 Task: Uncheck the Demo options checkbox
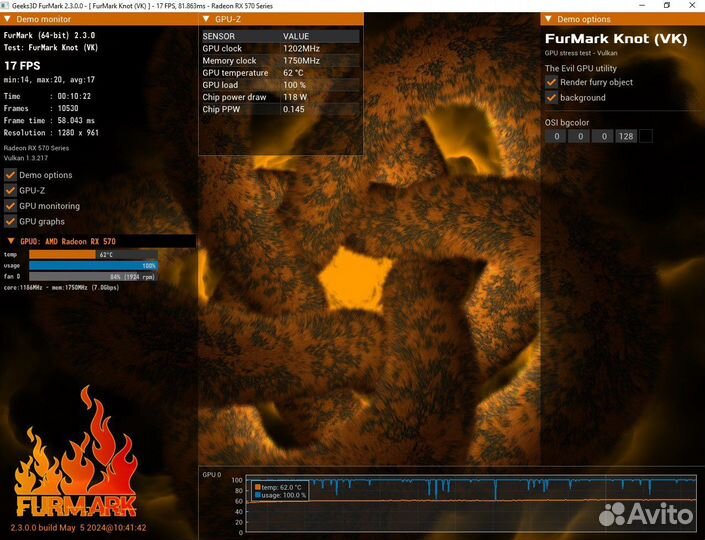click(x=11, y=175)
